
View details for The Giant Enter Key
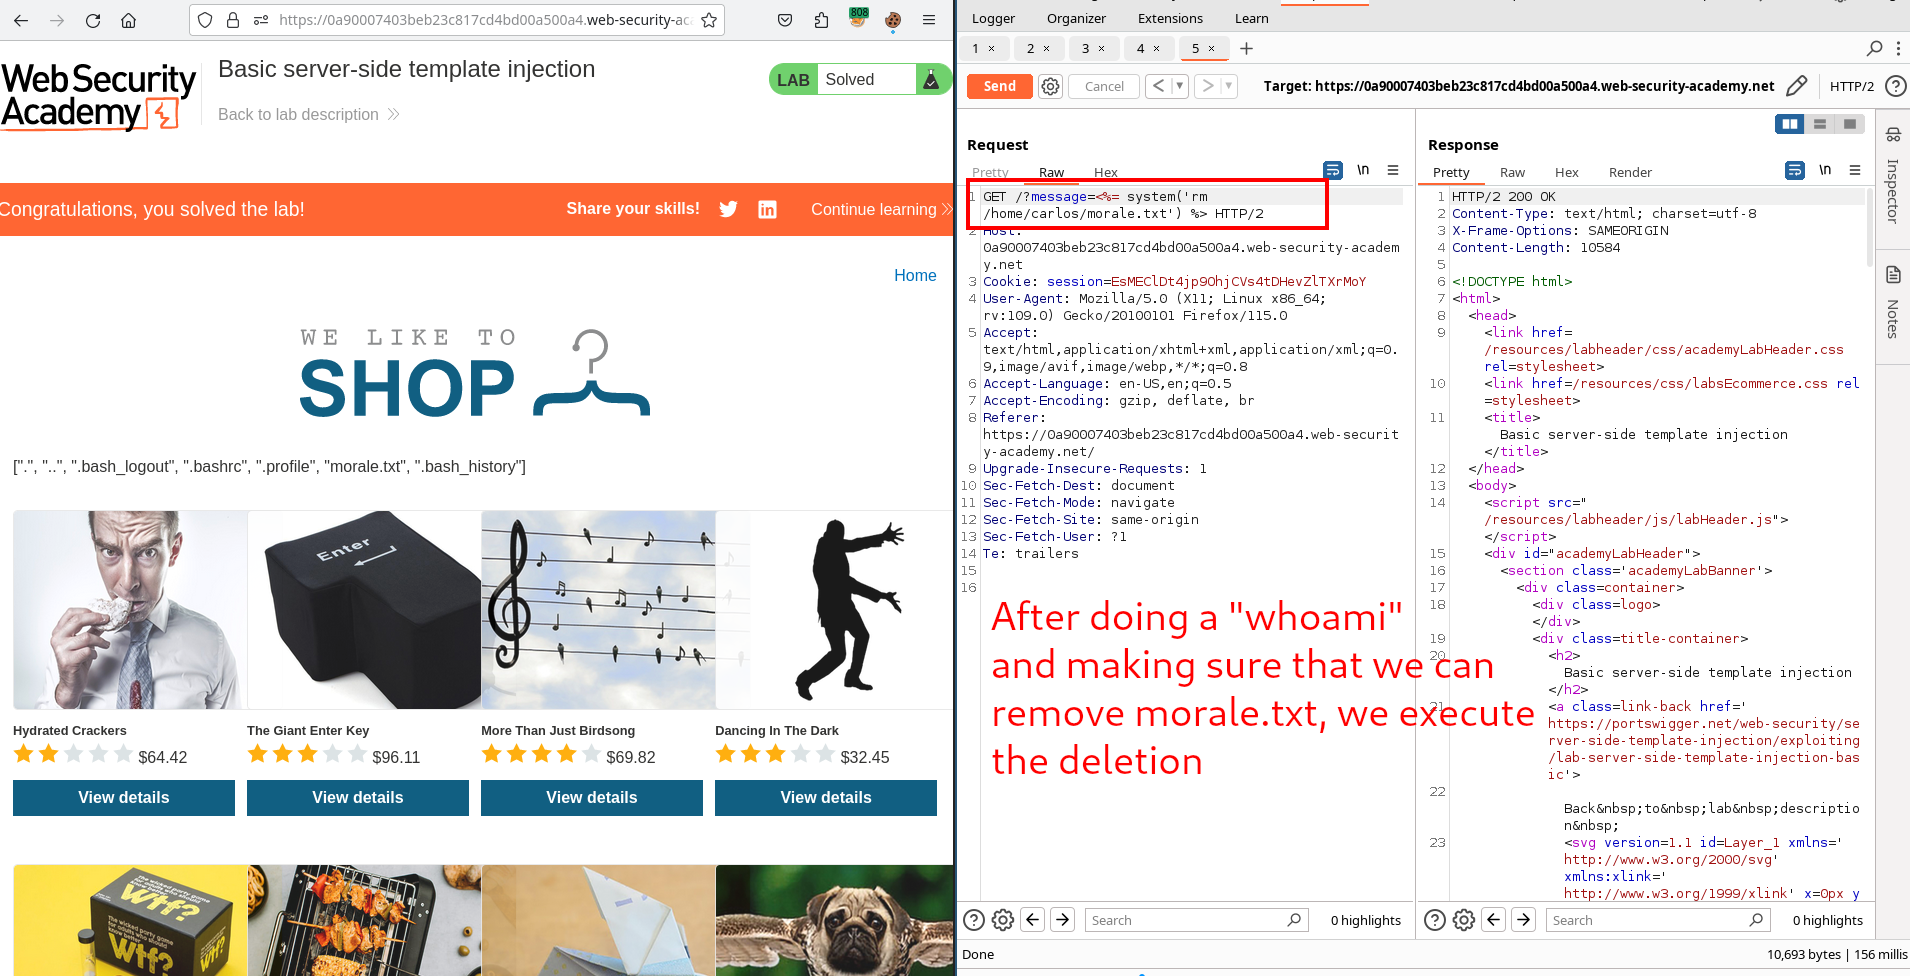[358, 797]
